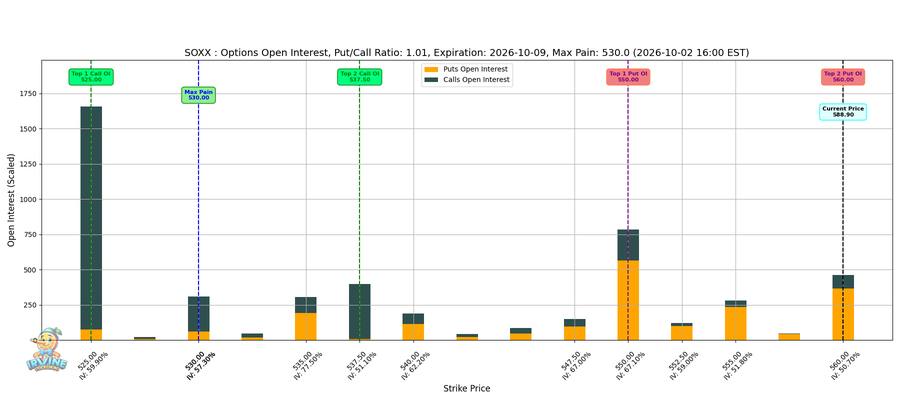Click the 'Top 2 Call OI 537.50' annotation box
Image resolution: width=900 pixels, height=400 pixels.
tap(360, 77)
